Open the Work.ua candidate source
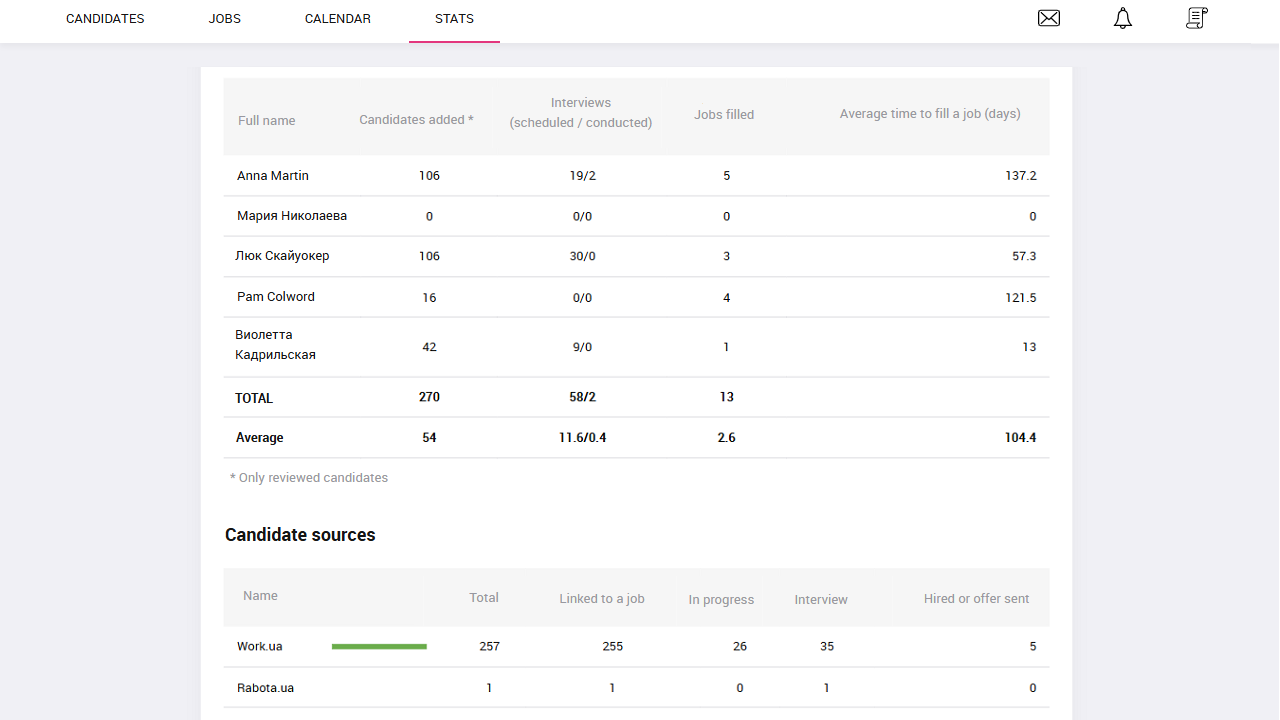 coord(259,646)
